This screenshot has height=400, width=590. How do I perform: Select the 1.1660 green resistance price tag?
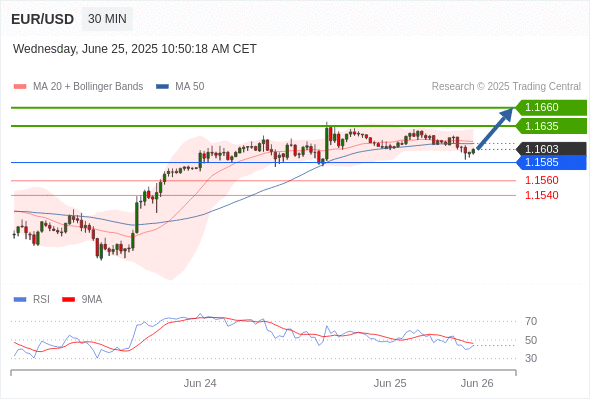point(551,108)
